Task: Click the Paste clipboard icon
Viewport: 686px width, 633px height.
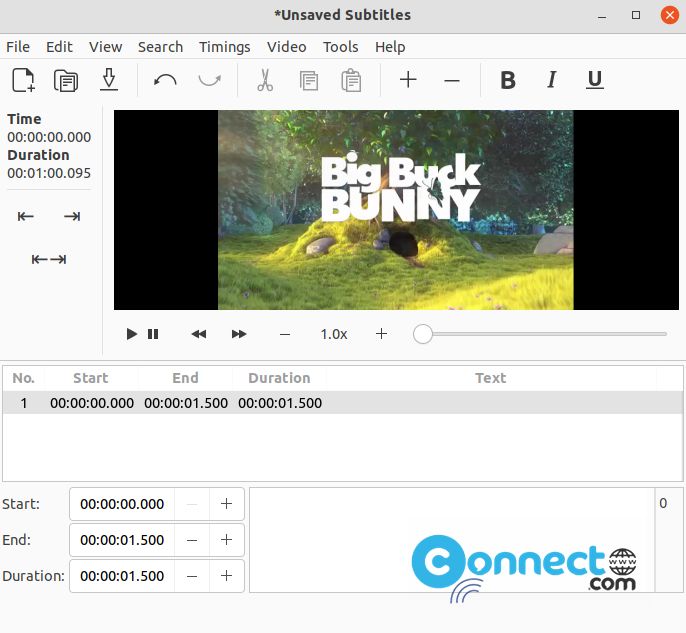Action: (351, 80)
